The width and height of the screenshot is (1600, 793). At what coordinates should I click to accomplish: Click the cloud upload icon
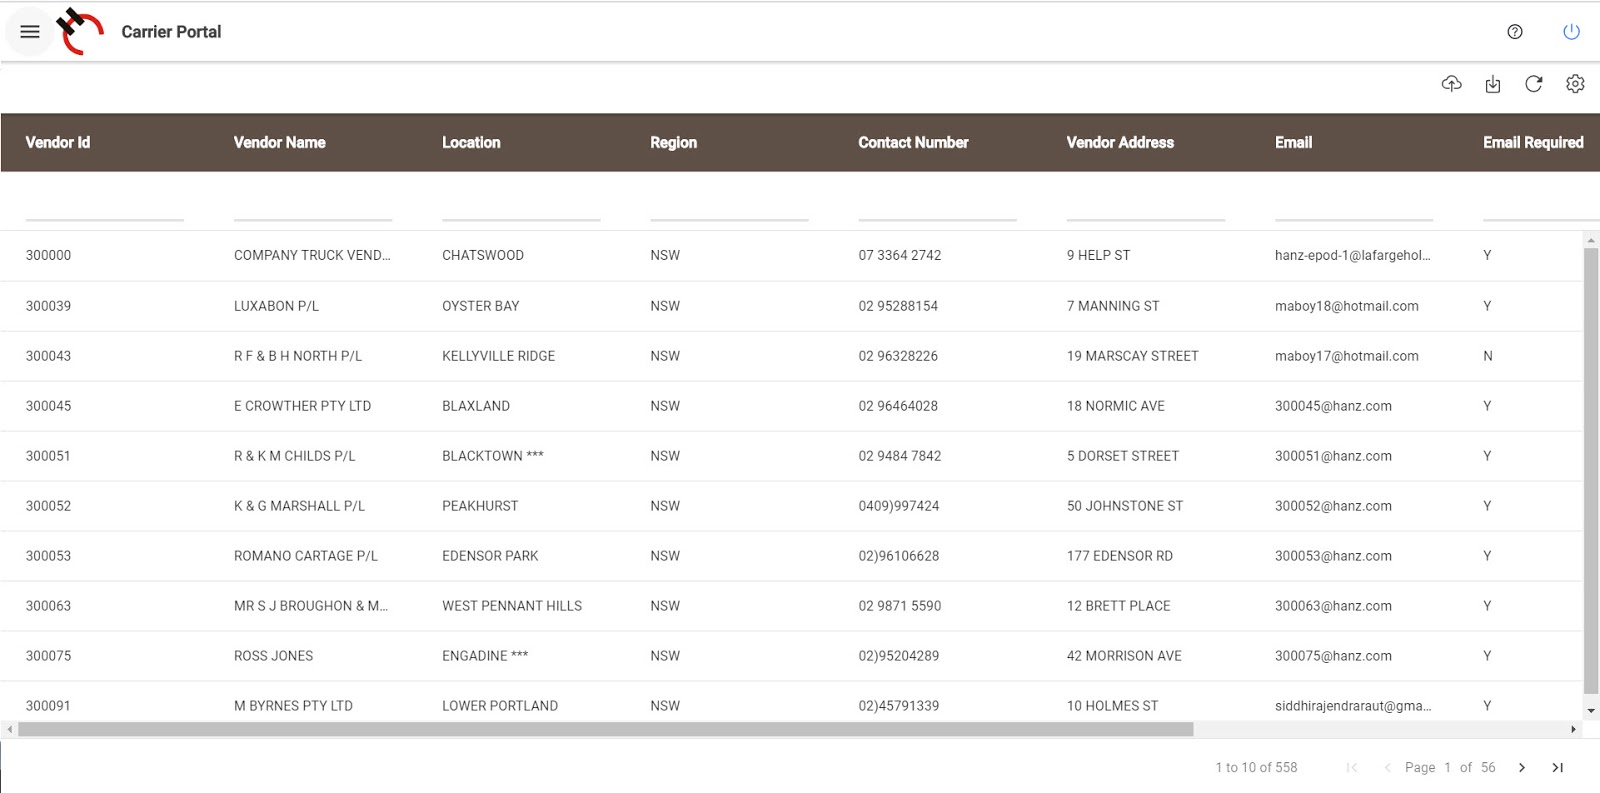pos(1452,84)
